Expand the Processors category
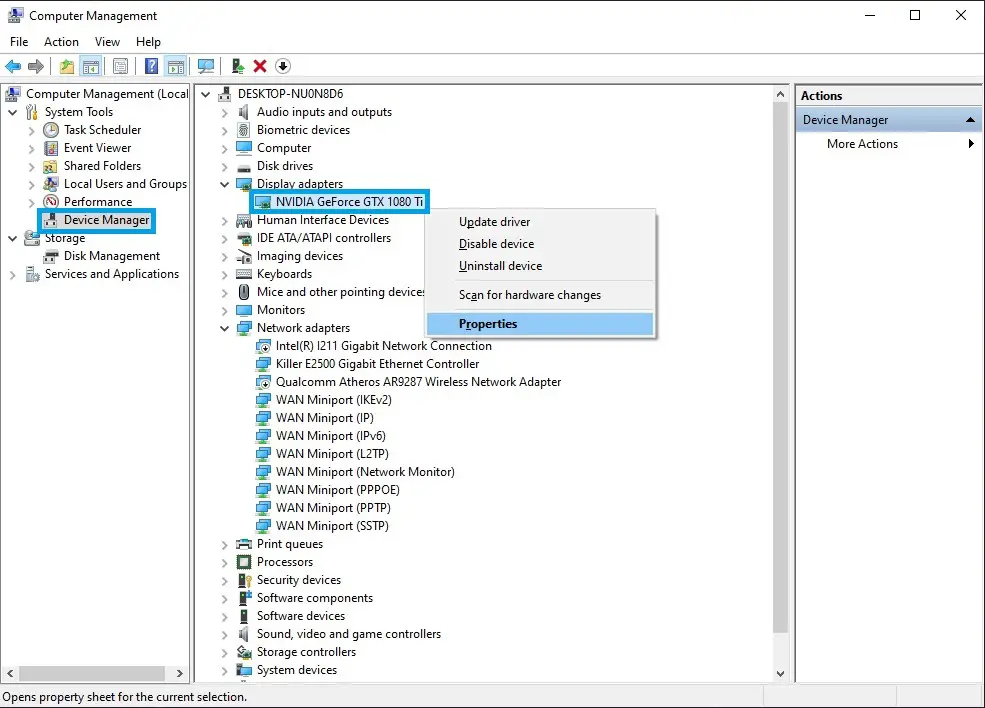Screen dimensions: 985x708 (224, 562)
